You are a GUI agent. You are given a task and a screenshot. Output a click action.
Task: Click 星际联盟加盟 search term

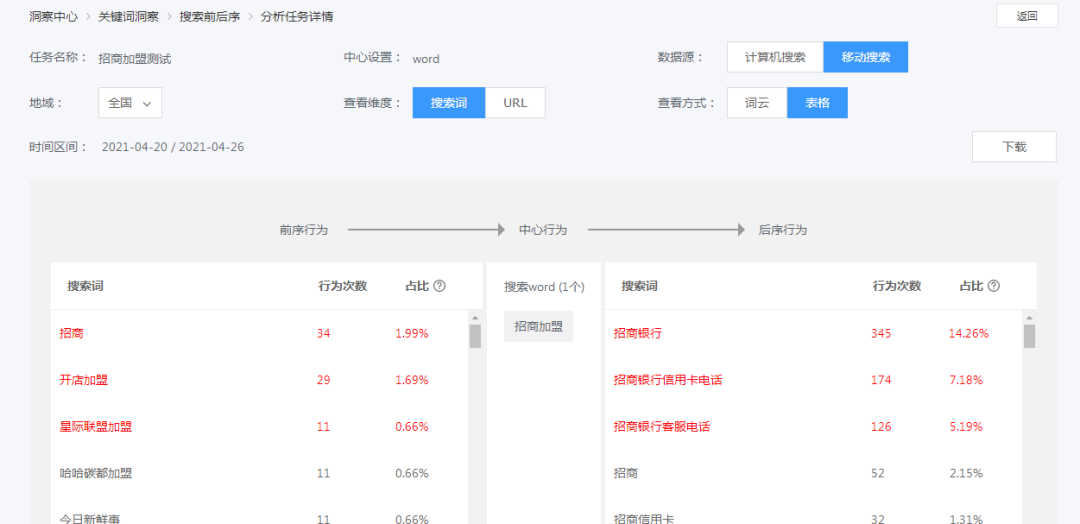96,427
